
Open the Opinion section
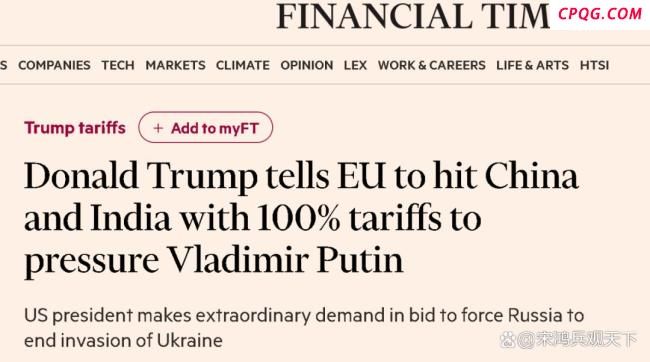(x=307, y=65)
